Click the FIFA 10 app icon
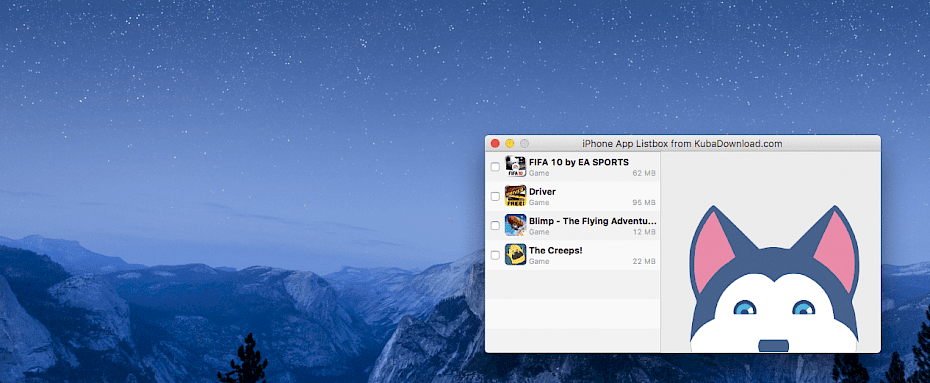This screenshot has height=383, width=930. click(x=515, y=167)
